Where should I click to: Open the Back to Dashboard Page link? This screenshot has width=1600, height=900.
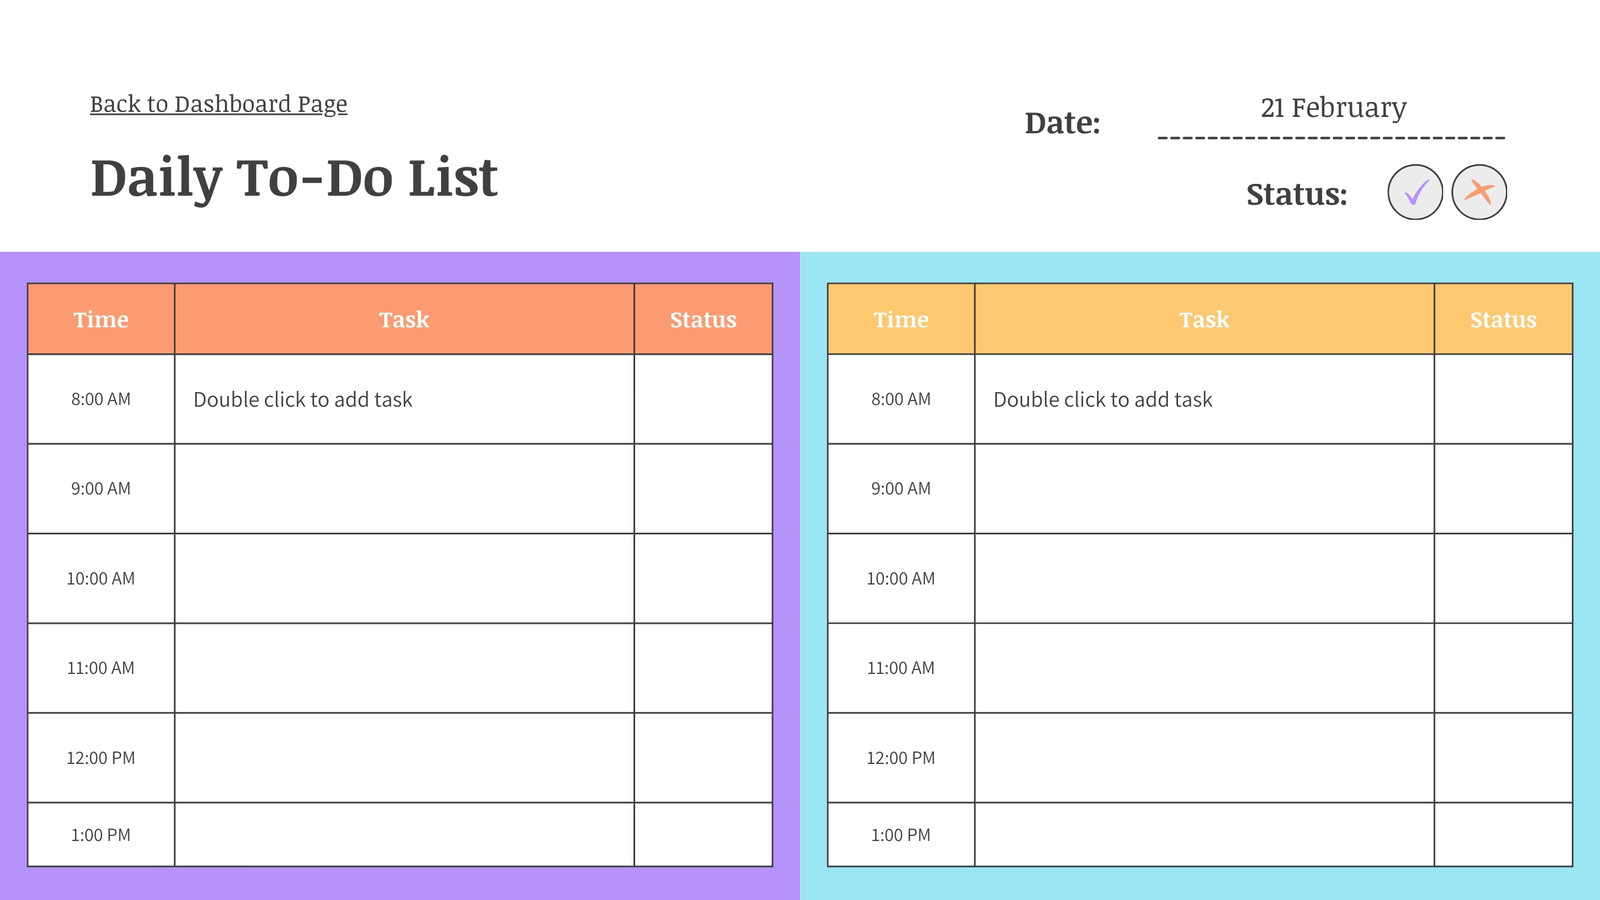tap(219, 104)
